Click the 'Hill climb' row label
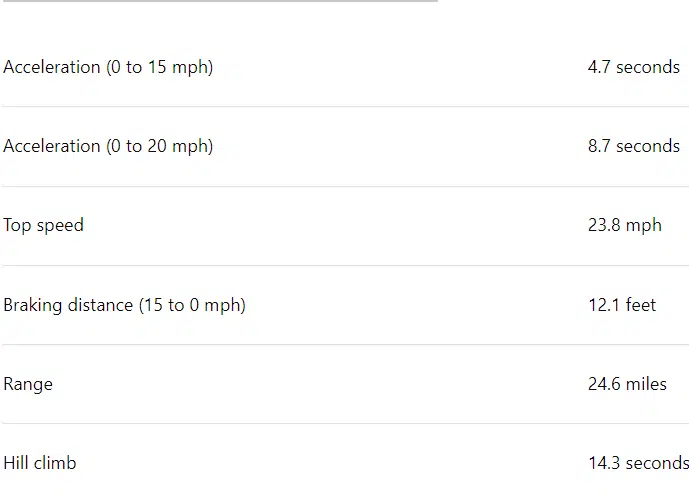 click(39, 463)
